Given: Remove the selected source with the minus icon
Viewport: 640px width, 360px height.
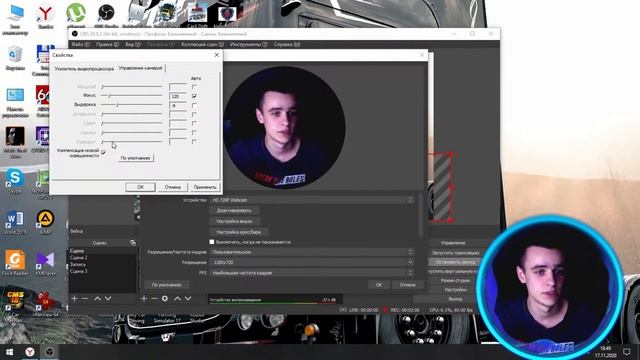Looking at the screenshot, I should coord(154,299).
